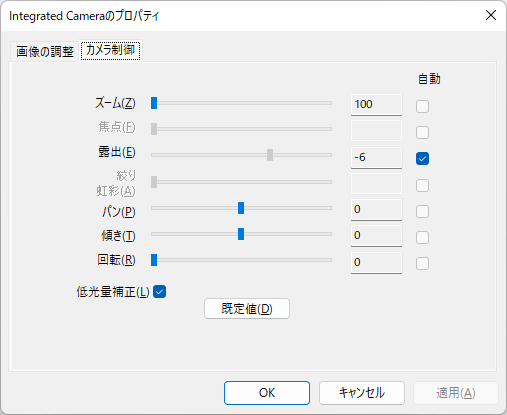Image resolution: width=507 pixels, height=415 pixels.
Task: Click the ズーム slider thumb
Action: tap(154, 103)
